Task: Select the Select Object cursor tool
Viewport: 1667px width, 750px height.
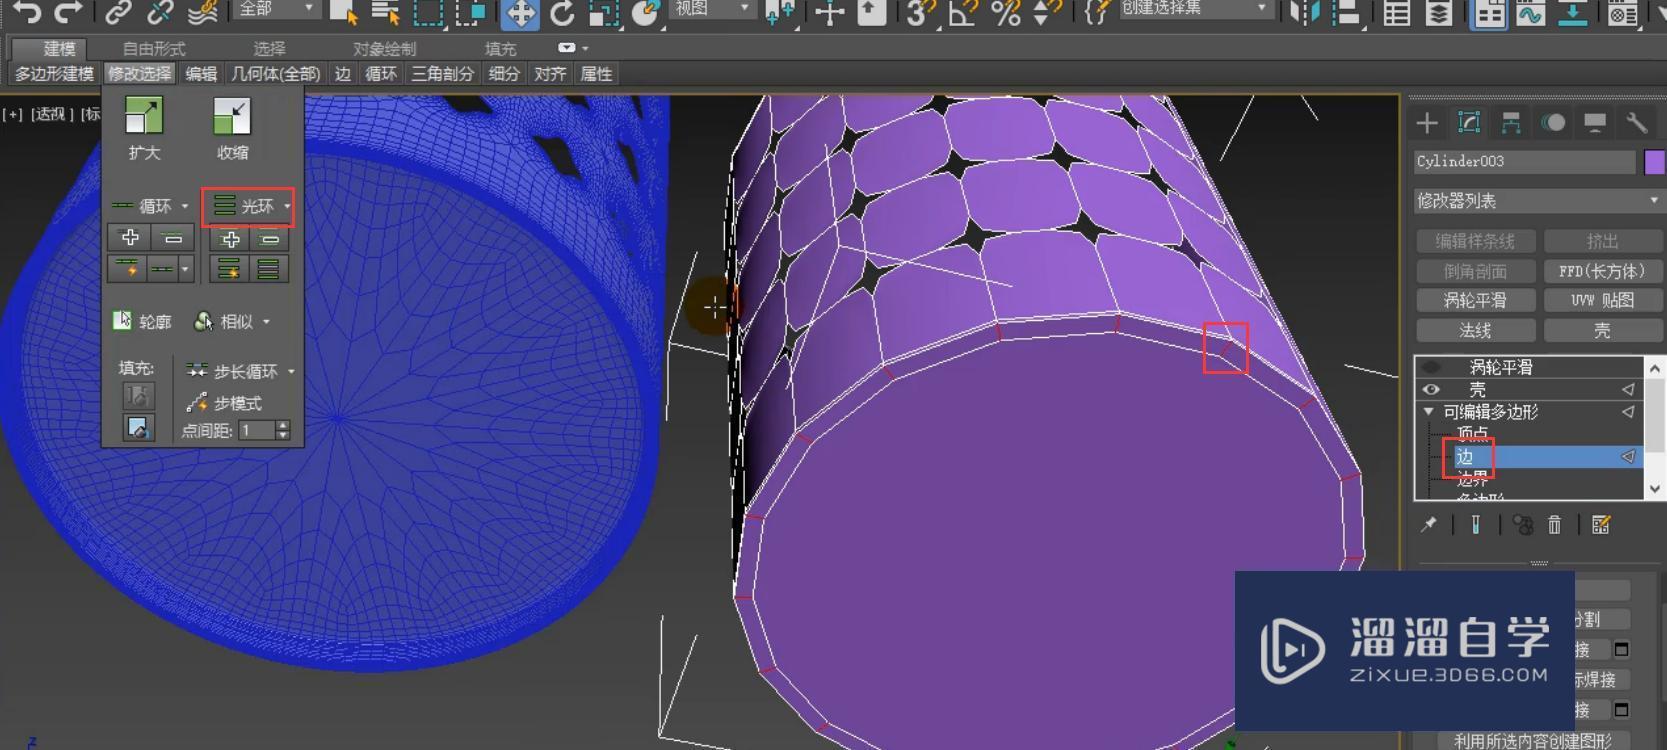Action: pos(344,12)
